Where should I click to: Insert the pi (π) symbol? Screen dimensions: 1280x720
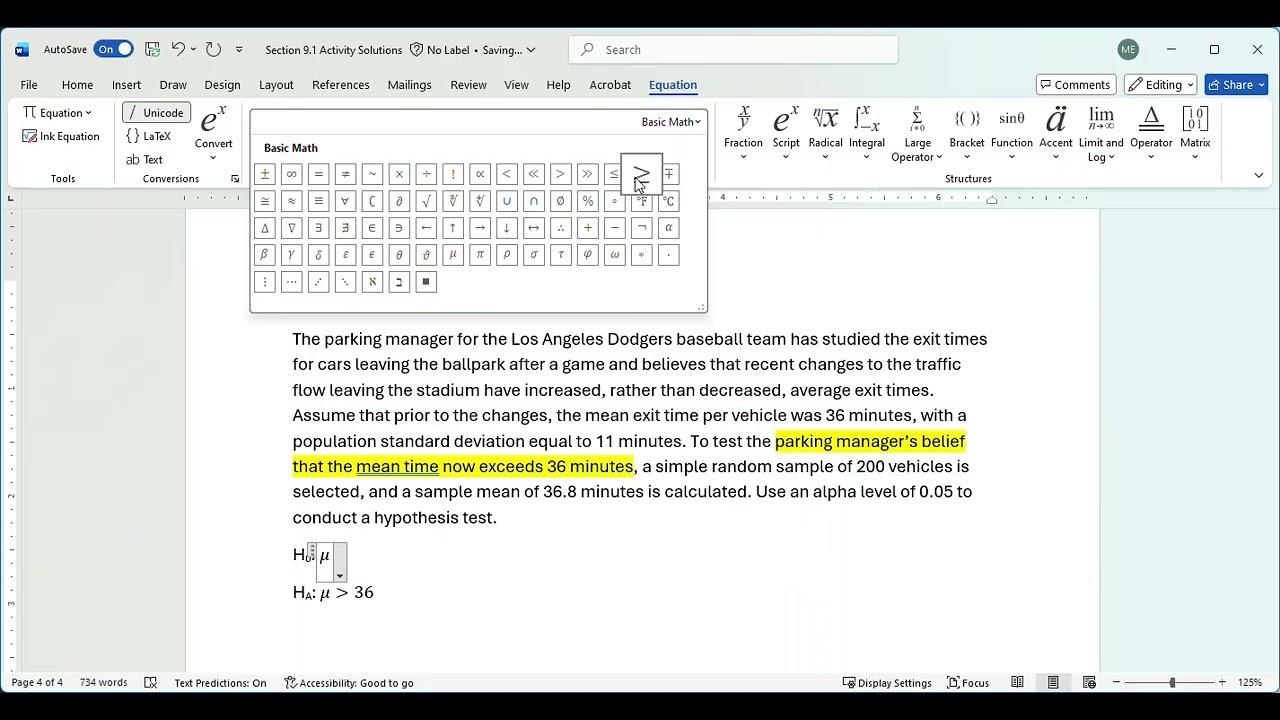click(x=480, y=255)
